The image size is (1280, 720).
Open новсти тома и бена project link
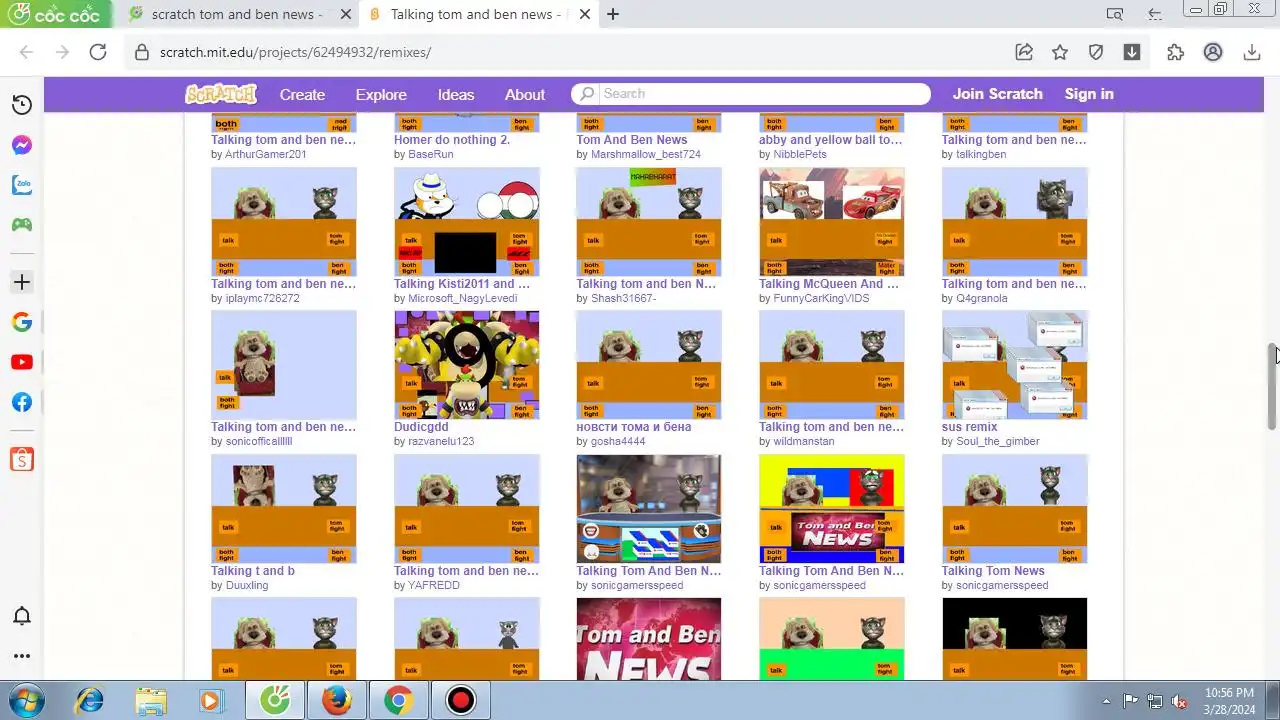(x=634, y=427)
